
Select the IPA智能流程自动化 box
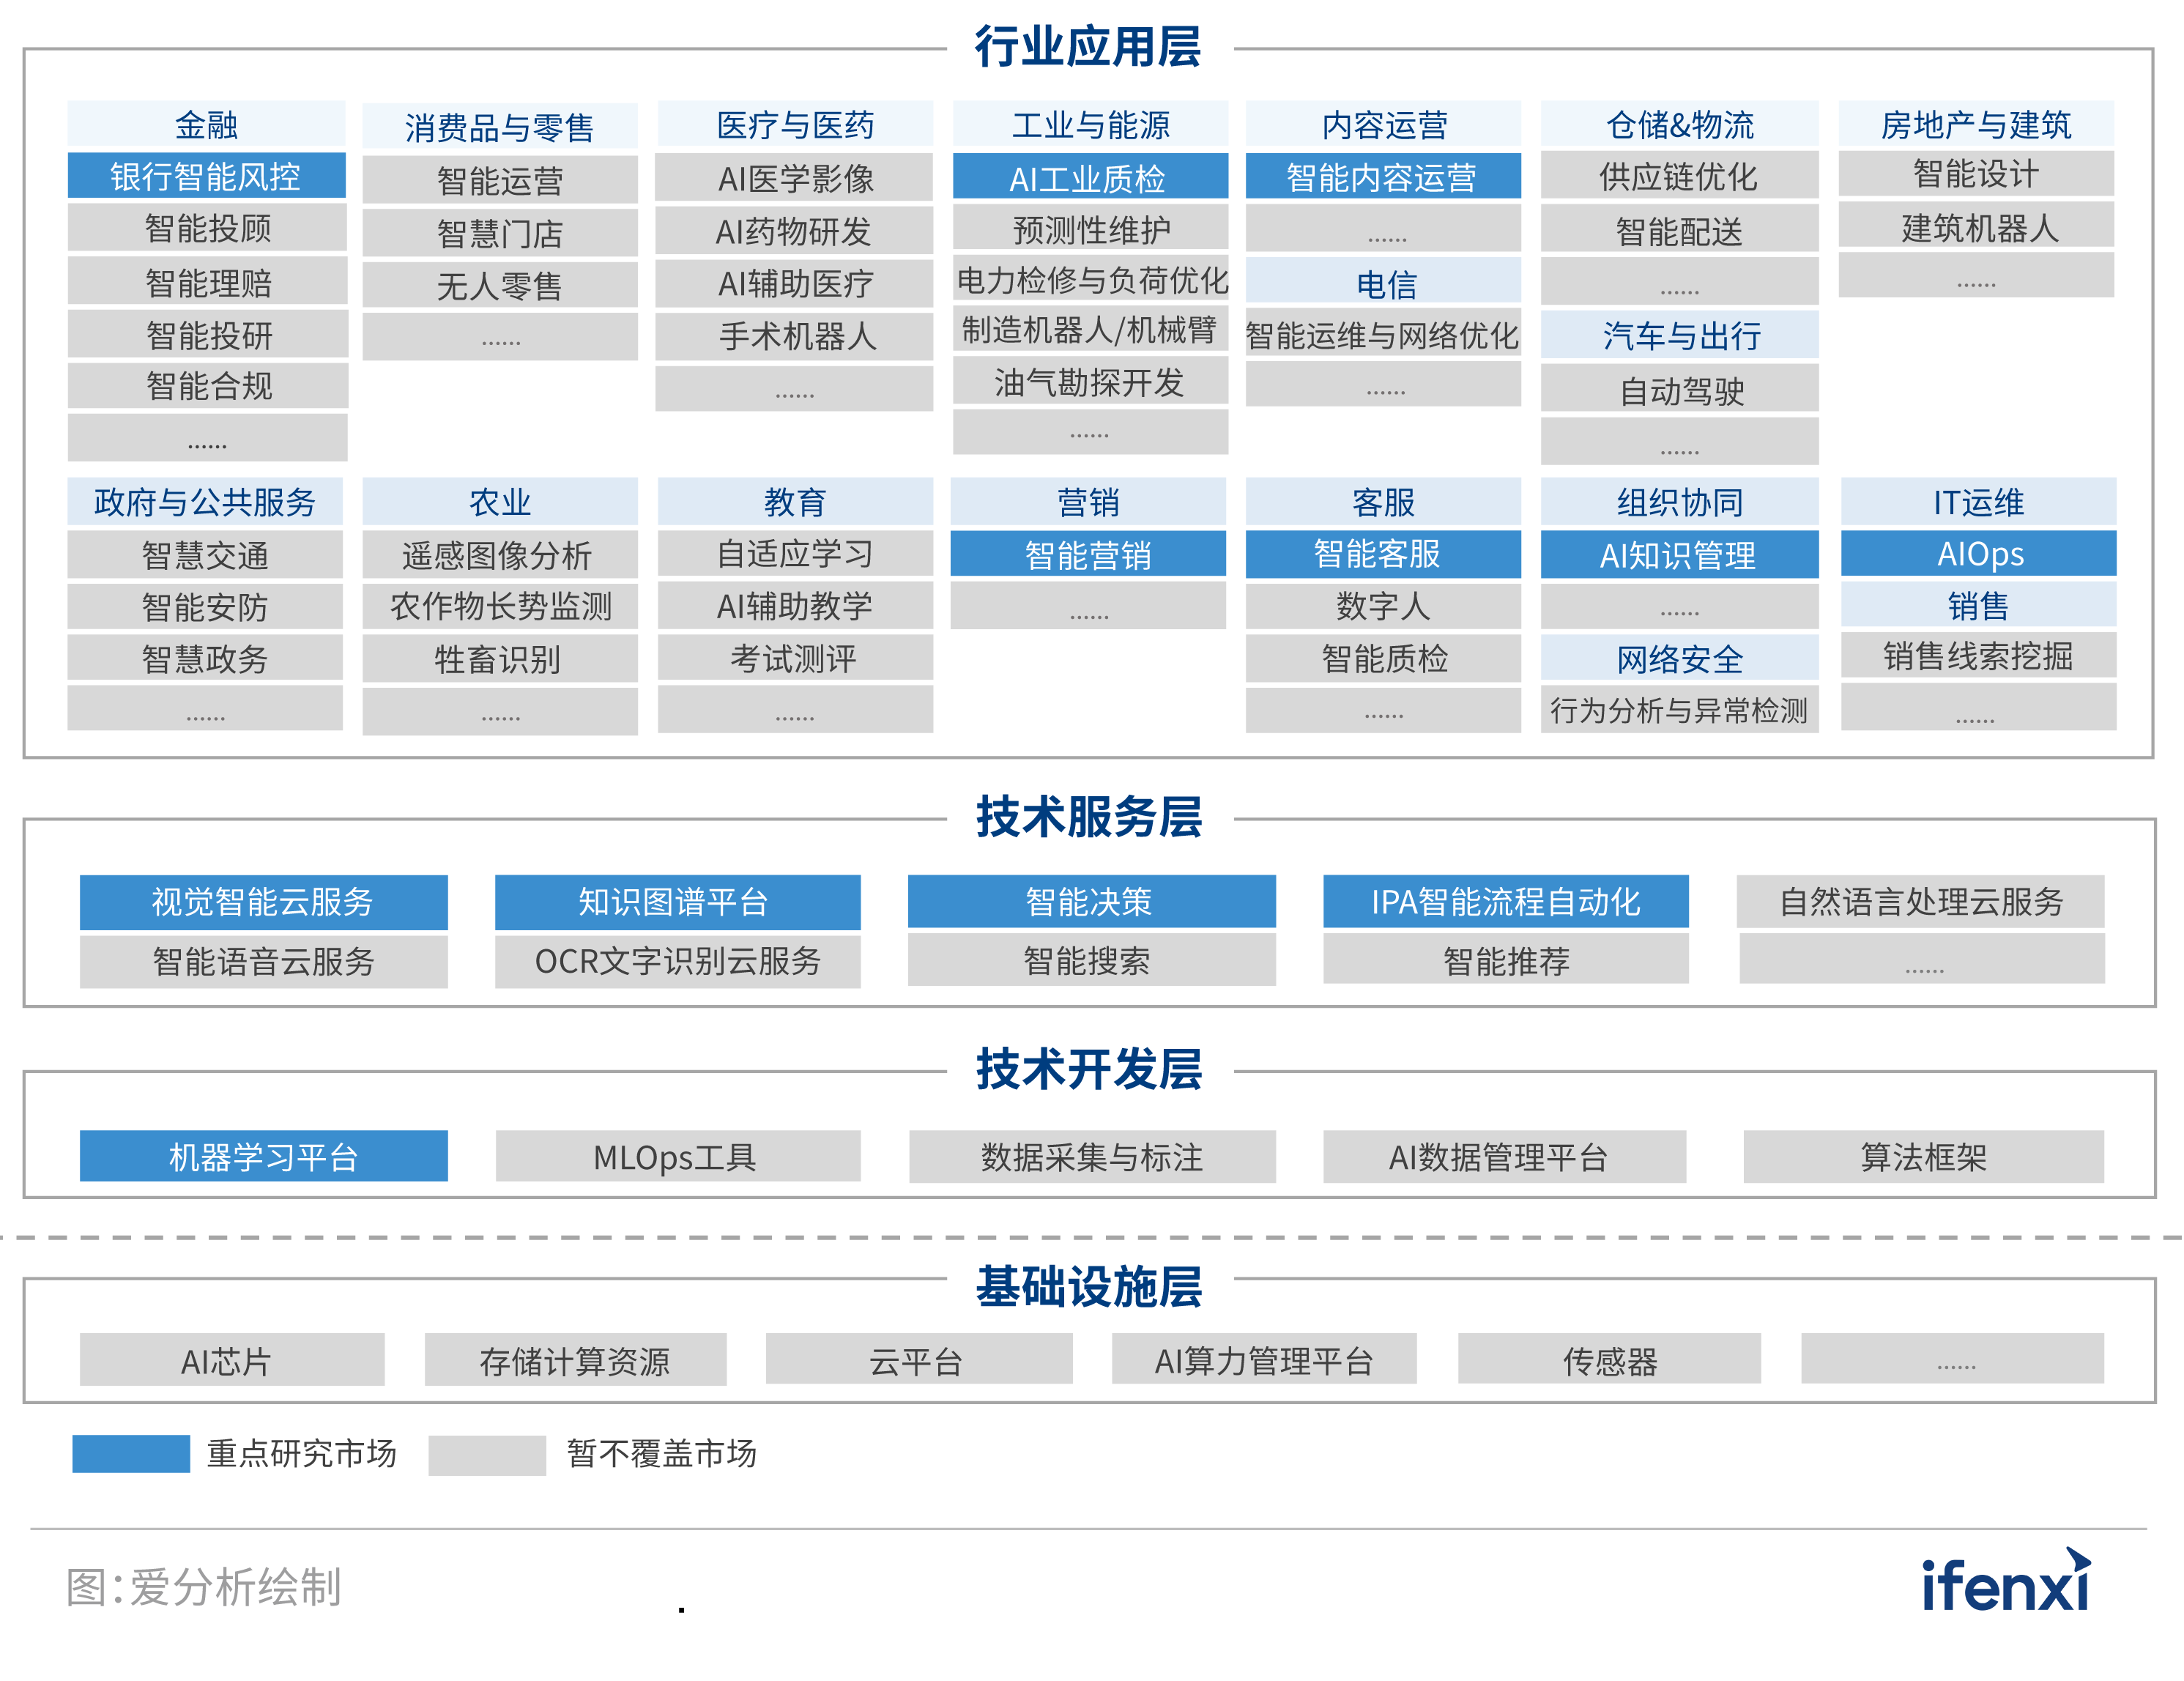(x=1506, y=901)
